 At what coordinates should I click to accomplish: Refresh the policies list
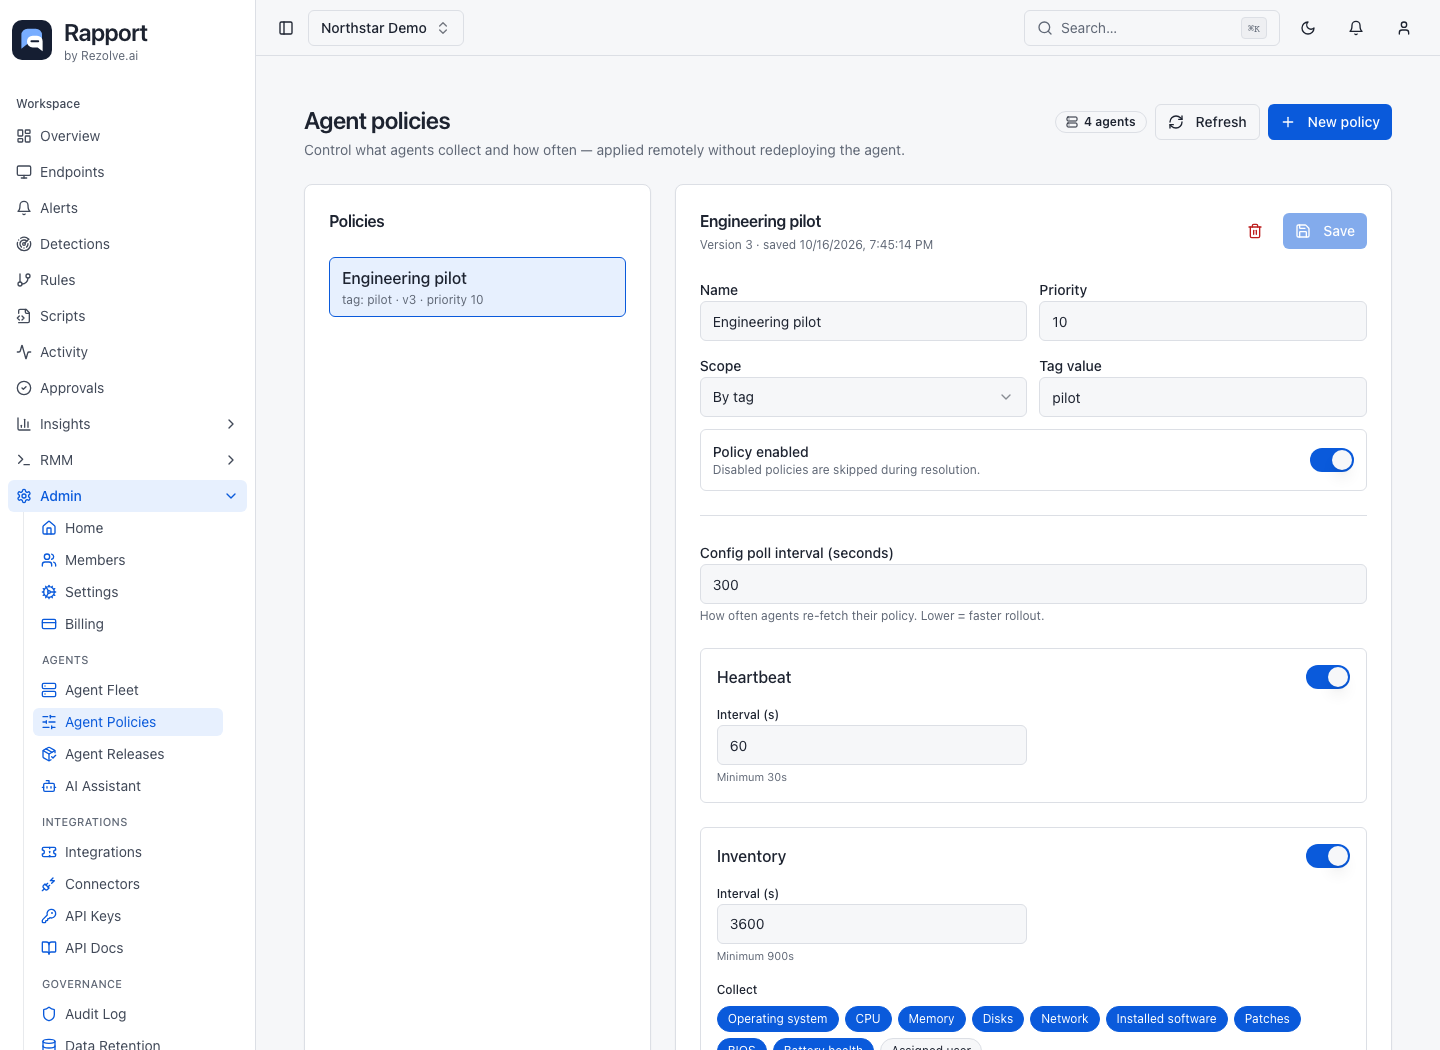(x=1207, y=122)
